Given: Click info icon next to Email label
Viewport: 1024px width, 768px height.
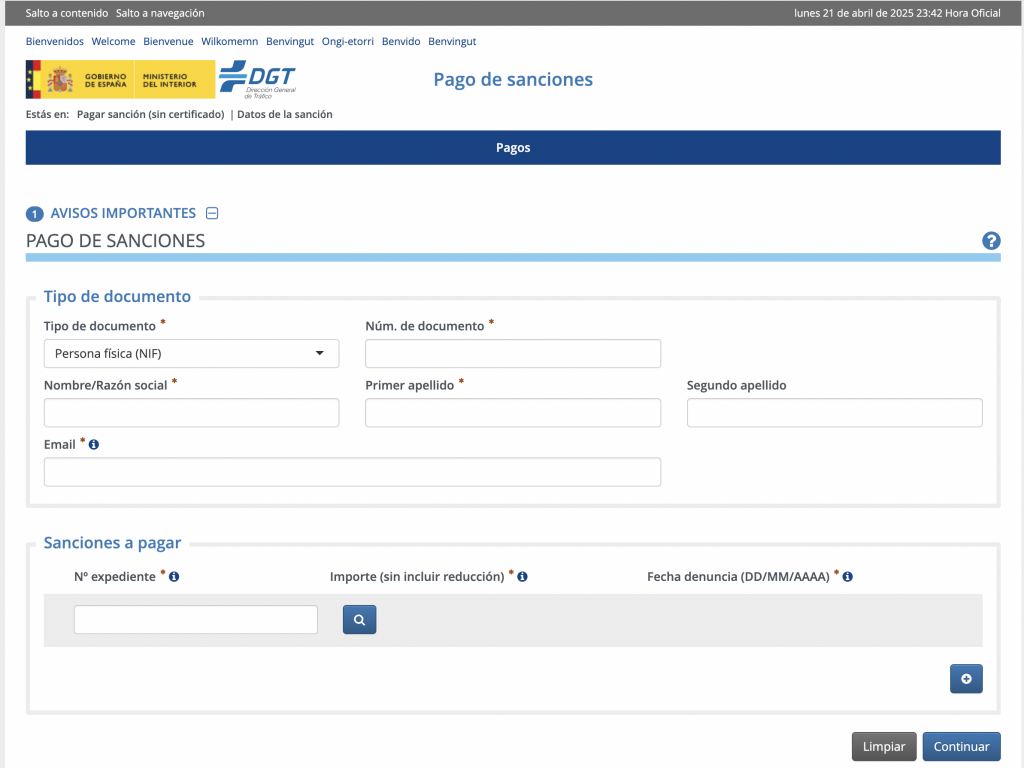Looking at the screenshot, I should (x=94, y=445).
